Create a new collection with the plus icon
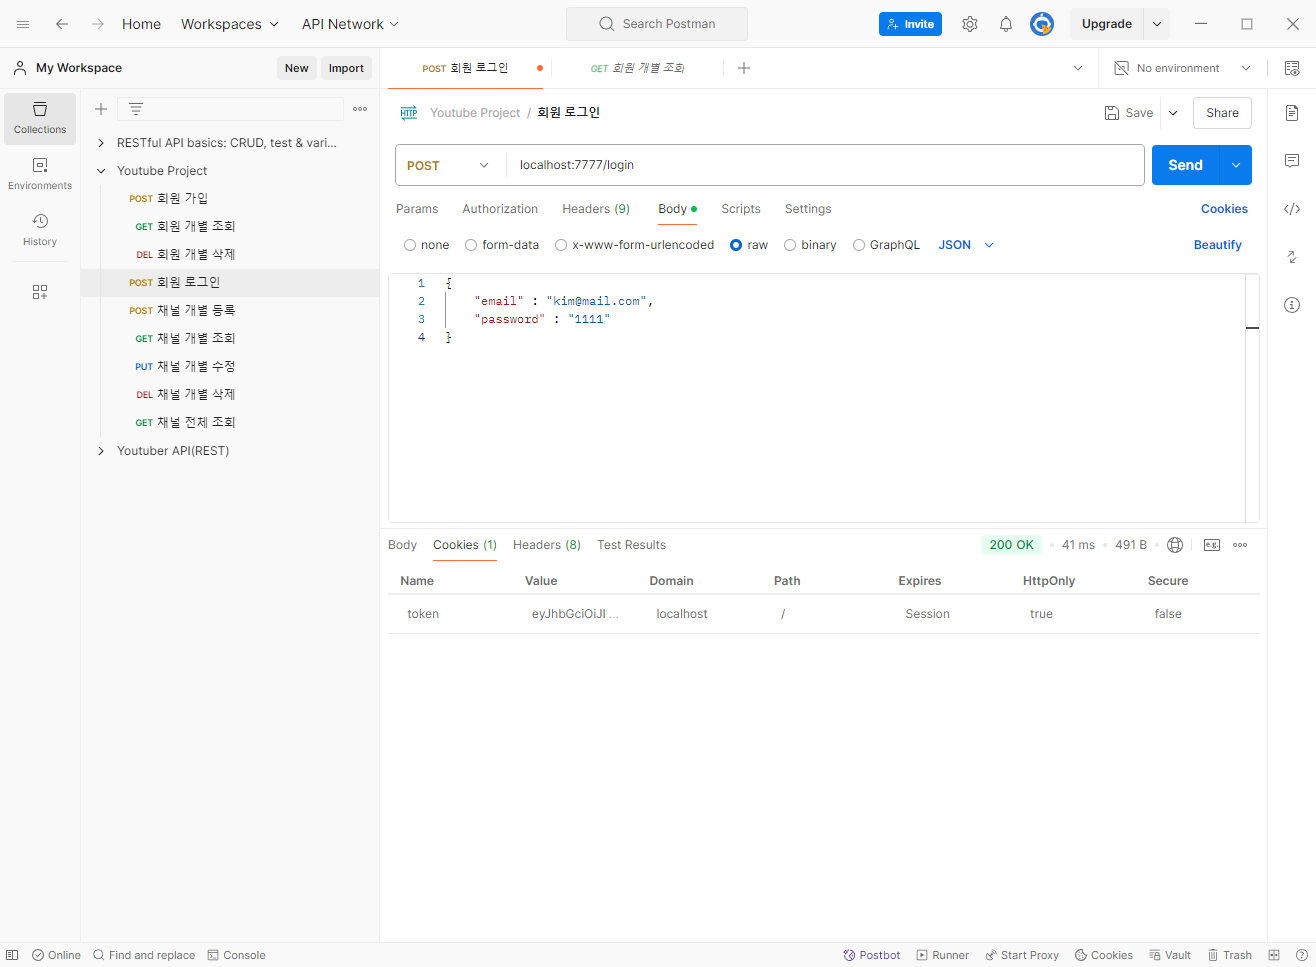 tap(101, 109)
